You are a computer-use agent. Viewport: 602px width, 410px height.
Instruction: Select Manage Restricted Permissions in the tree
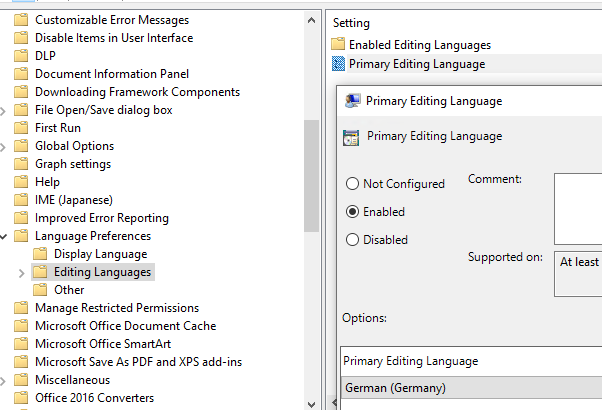(x=117, y=308)
